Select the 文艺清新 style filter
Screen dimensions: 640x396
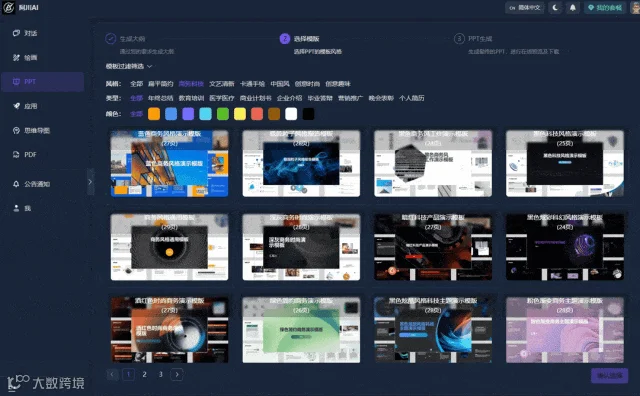[222, 84]
